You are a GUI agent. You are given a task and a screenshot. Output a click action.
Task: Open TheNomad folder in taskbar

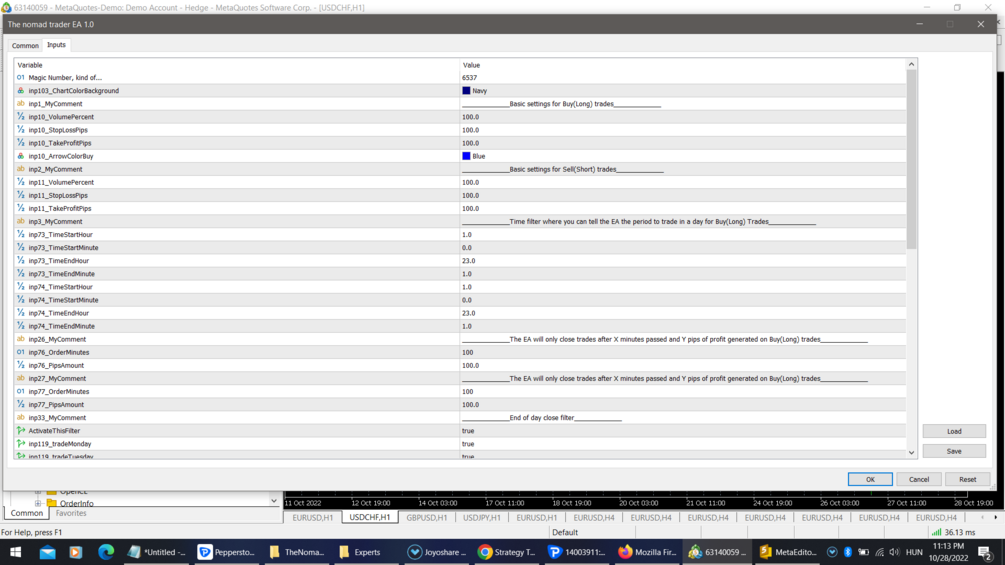pyautogui.click(x=297, y=552)
